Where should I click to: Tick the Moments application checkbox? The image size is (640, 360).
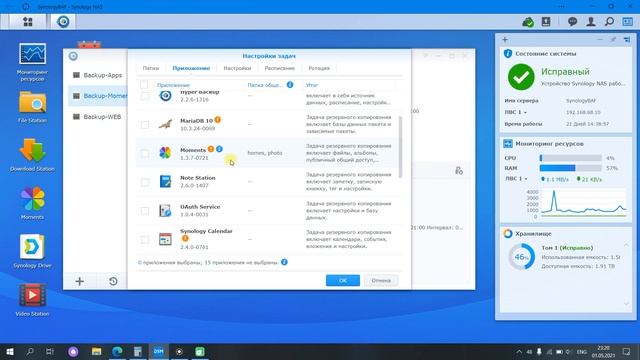[144, 153]
